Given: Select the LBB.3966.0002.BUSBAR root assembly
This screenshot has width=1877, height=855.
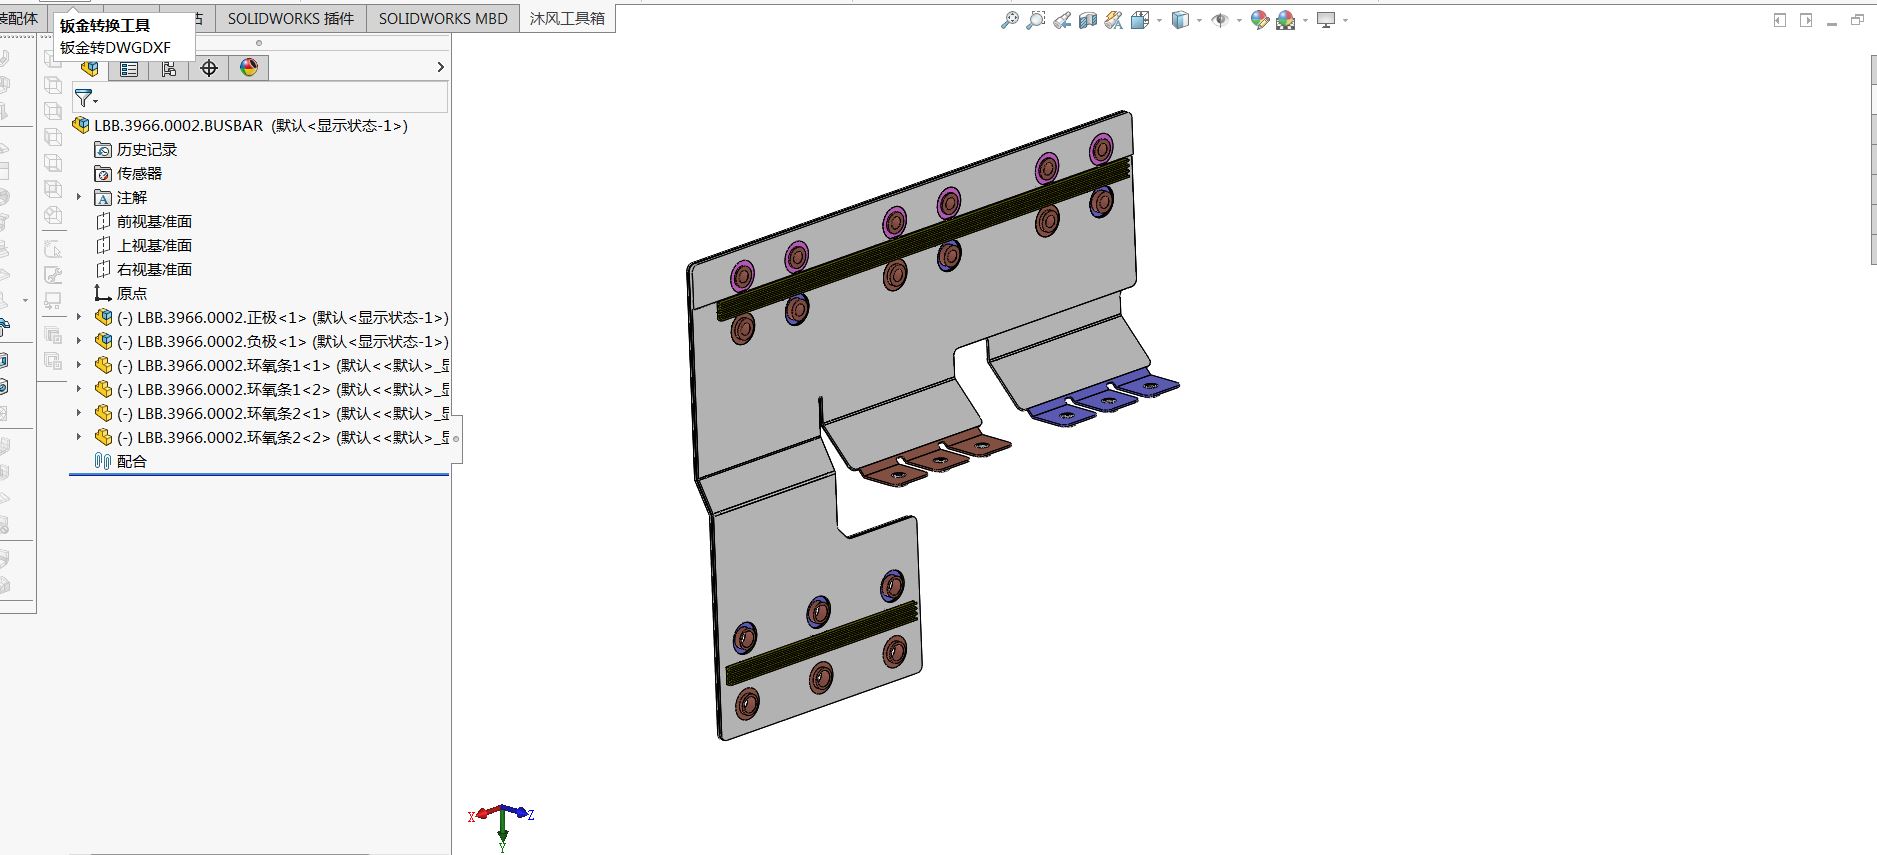Looking at the screenshot, I should (240, 125).
